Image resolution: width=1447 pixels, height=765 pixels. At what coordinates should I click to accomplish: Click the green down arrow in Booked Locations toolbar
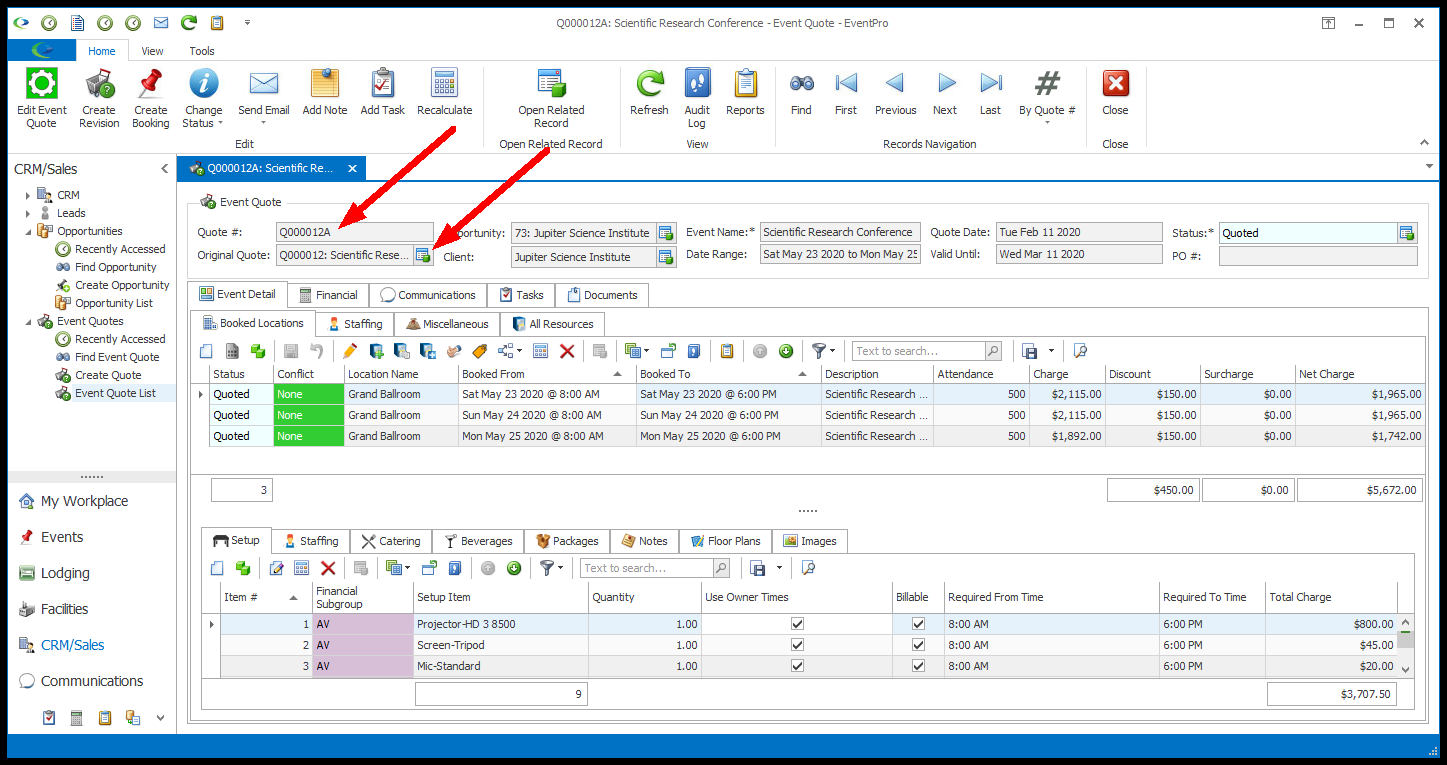pyautogui.click(x=786, y=351)
